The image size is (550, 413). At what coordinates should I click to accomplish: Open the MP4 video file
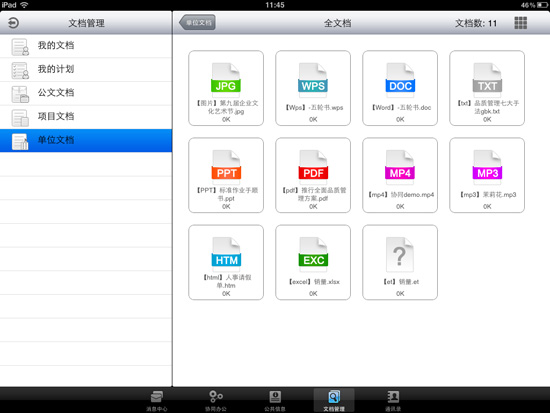pos(400,175)
